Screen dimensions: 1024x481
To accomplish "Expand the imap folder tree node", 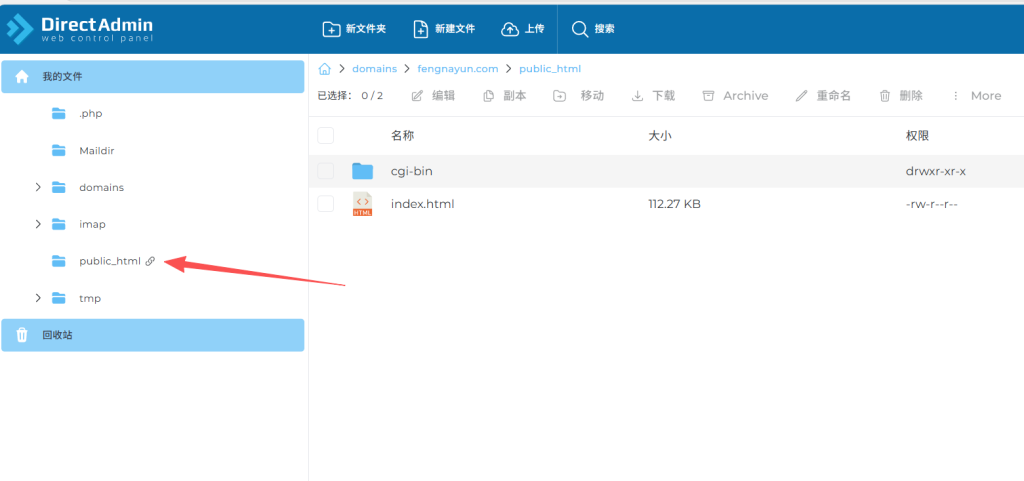I will [38, 224].
